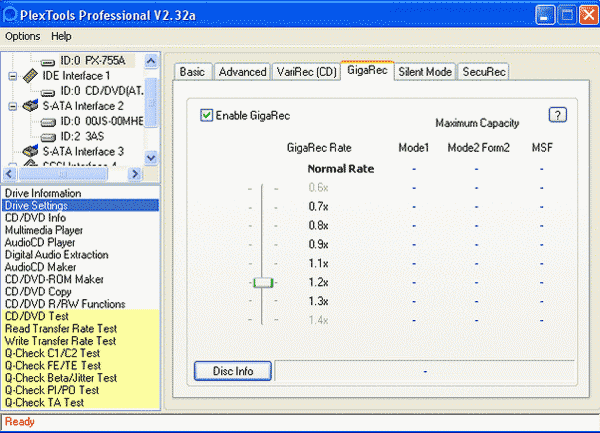Click the S-ATA Interface 2 icon
This screenshot has height=433, width=600.
pos(30,106)
